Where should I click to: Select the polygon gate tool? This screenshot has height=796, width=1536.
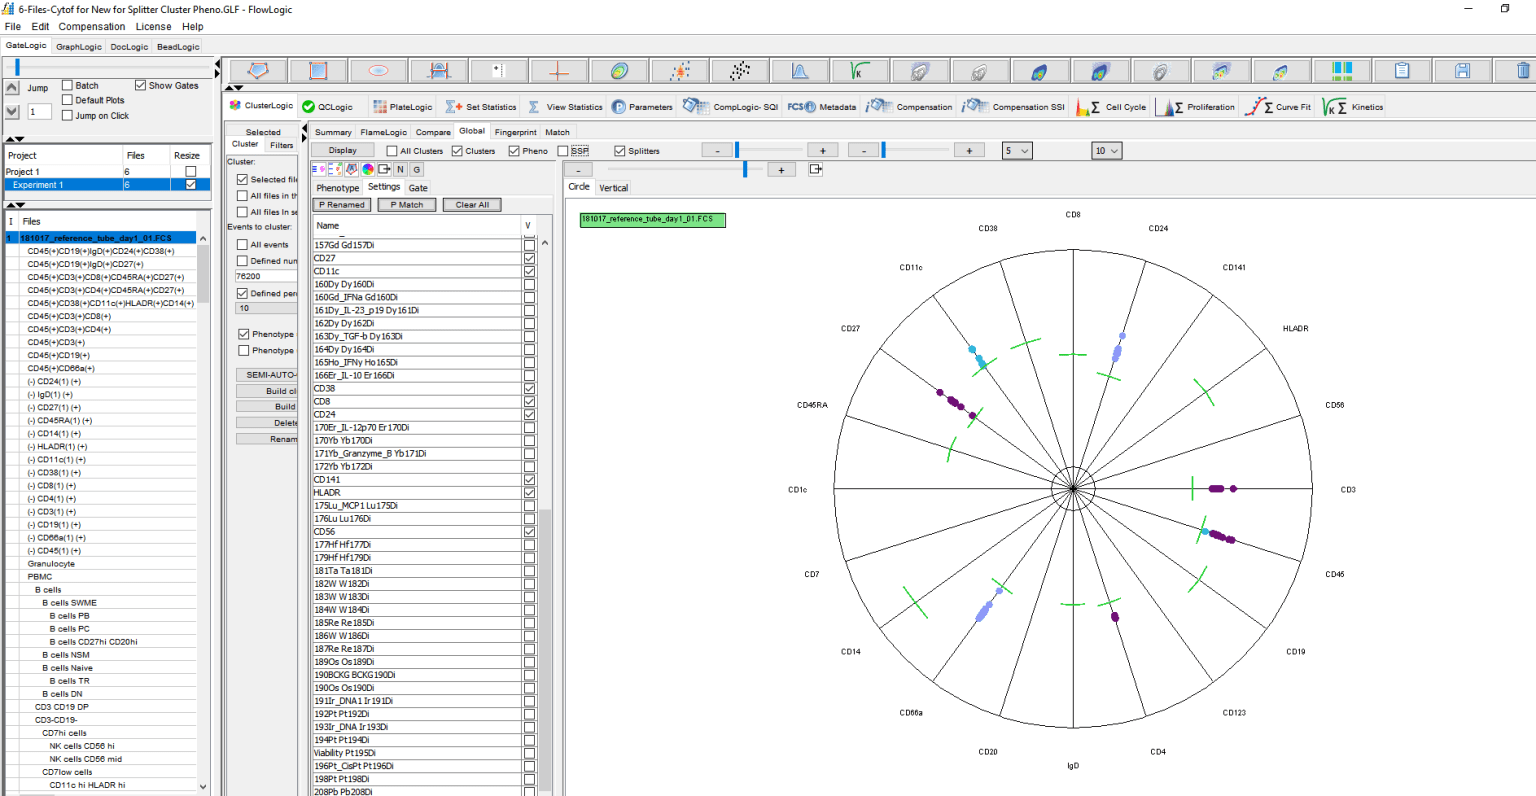click(258, 70)
